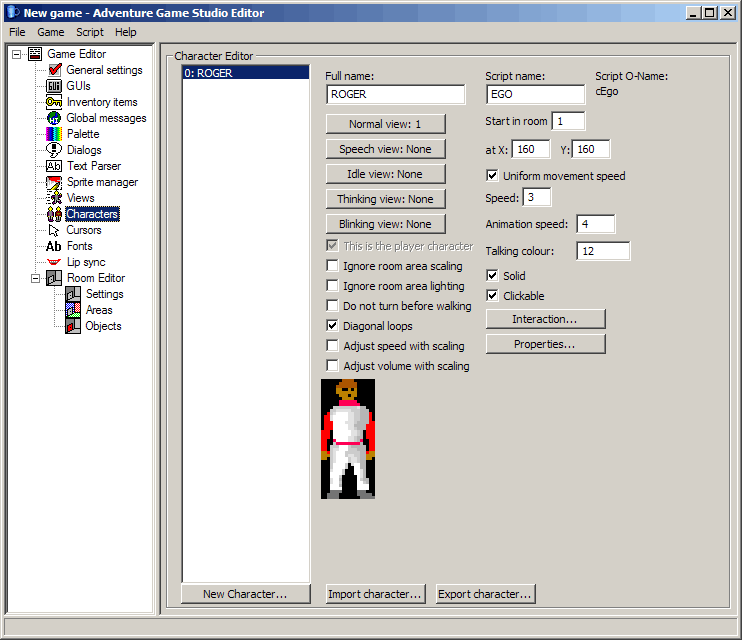The image size is (742, 640).
Task: Click Speech view: None button
Action: [386, 149]
